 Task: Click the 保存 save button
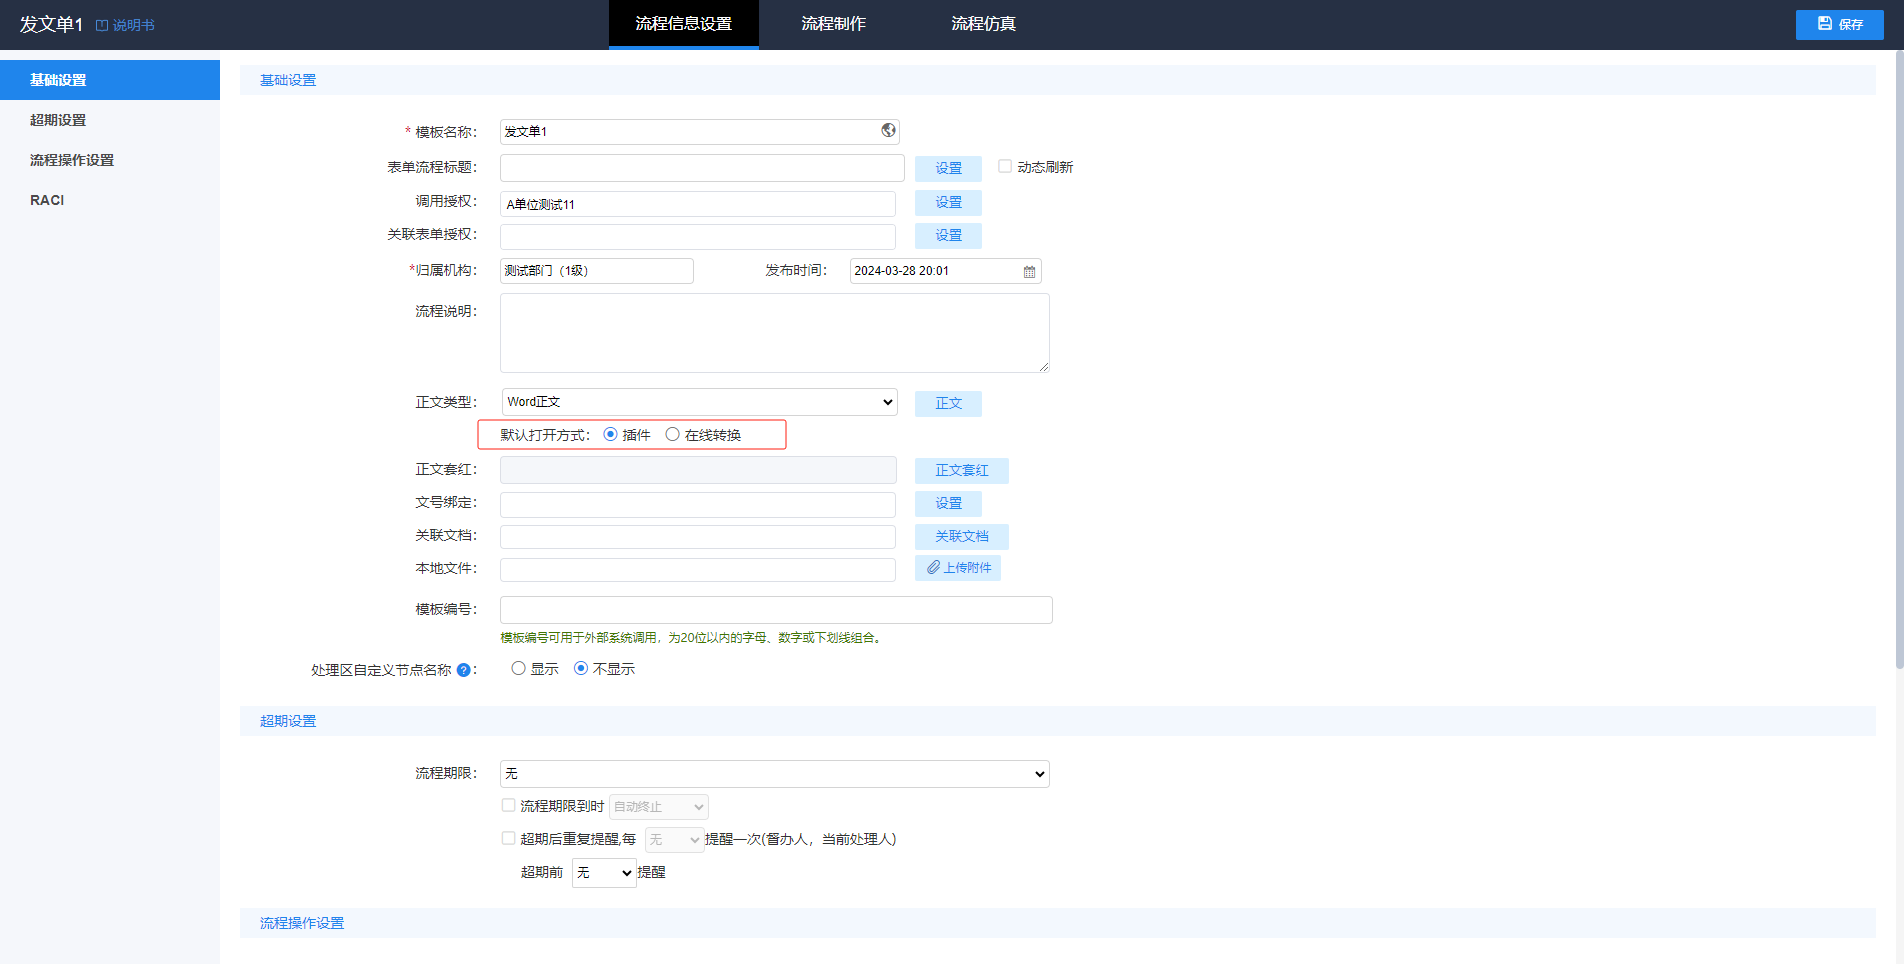[x=1839, y=24]
